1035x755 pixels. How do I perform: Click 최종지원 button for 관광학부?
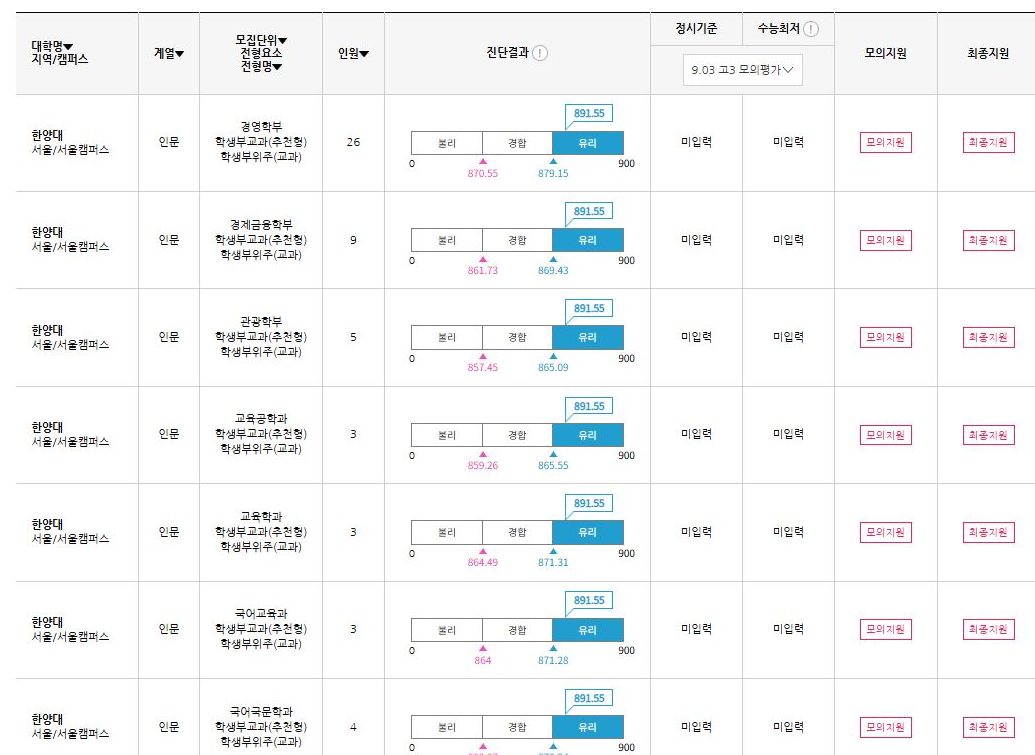pos(988,338)
